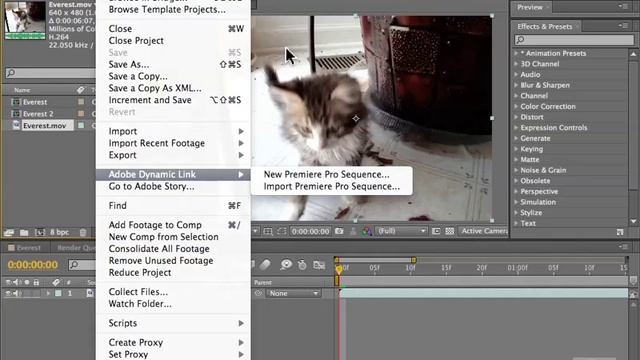Choose Increment and Save menu item
This screenshot has height=360, width=640.
173,100
